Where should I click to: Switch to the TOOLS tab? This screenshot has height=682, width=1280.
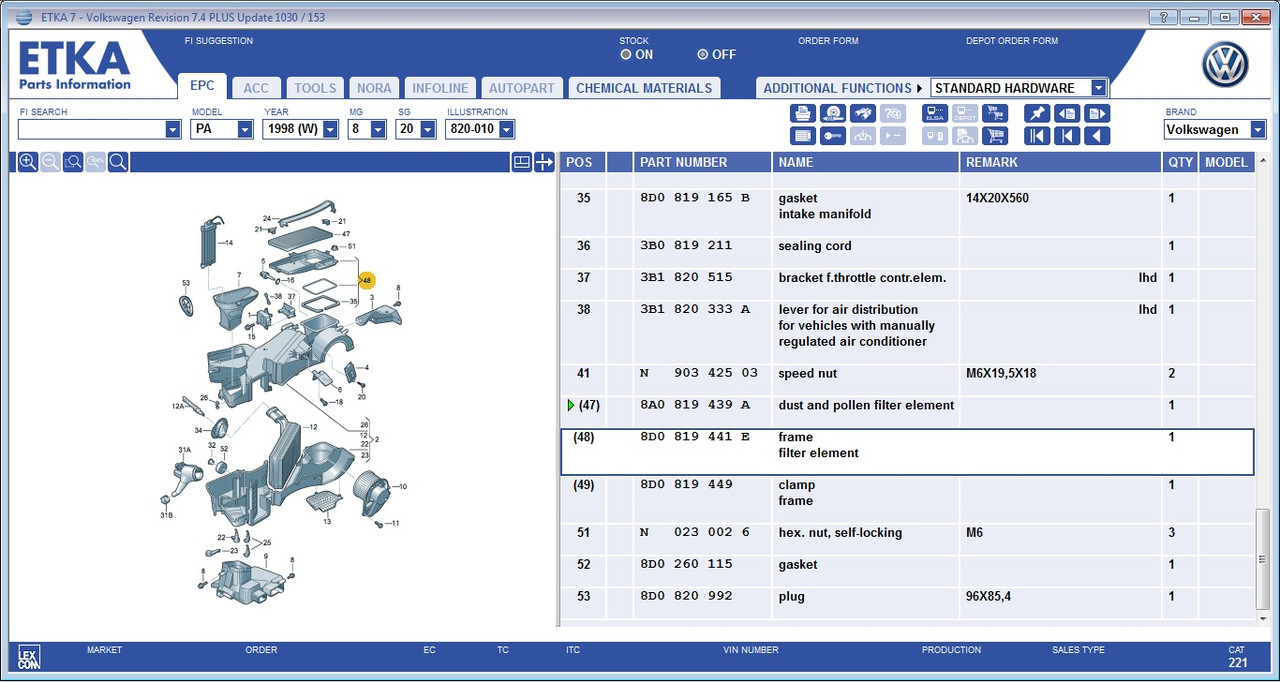[315, 88]
